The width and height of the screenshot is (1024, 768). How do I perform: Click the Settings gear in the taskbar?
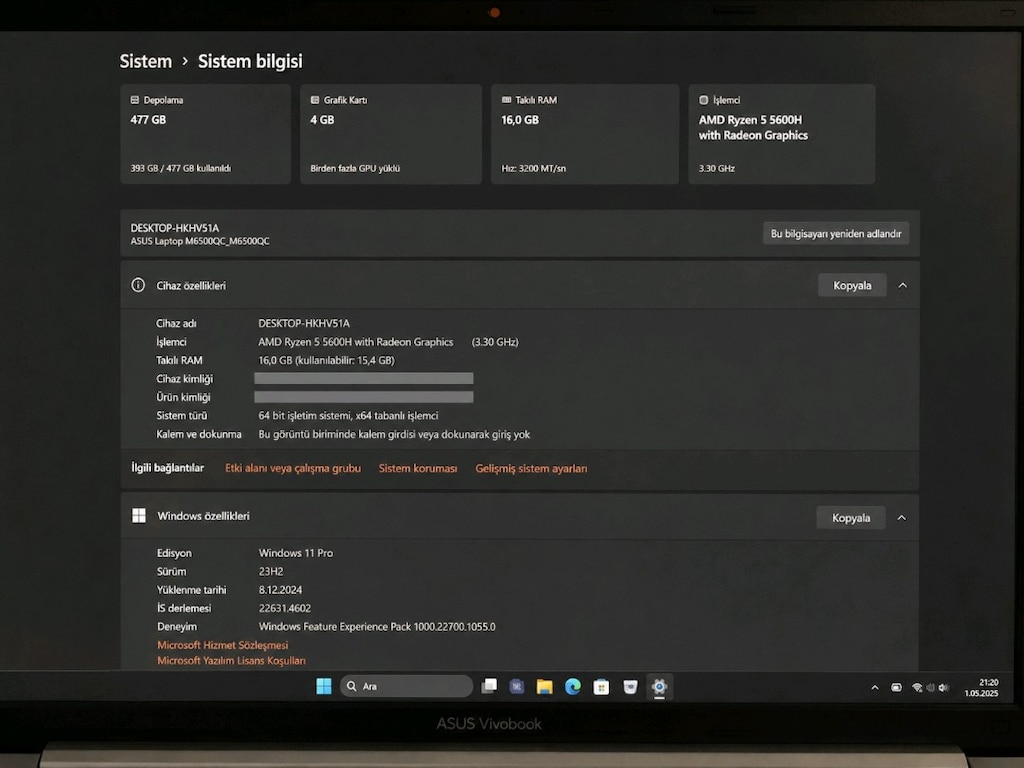click(x=659, y=686)
